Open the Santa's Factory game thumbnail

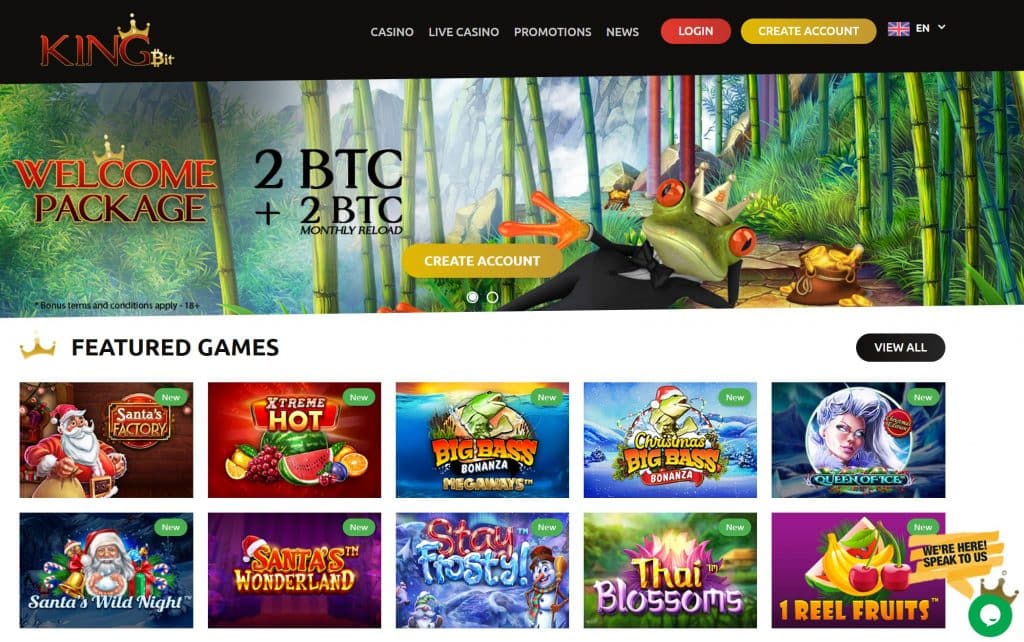(x=106, y=440)
